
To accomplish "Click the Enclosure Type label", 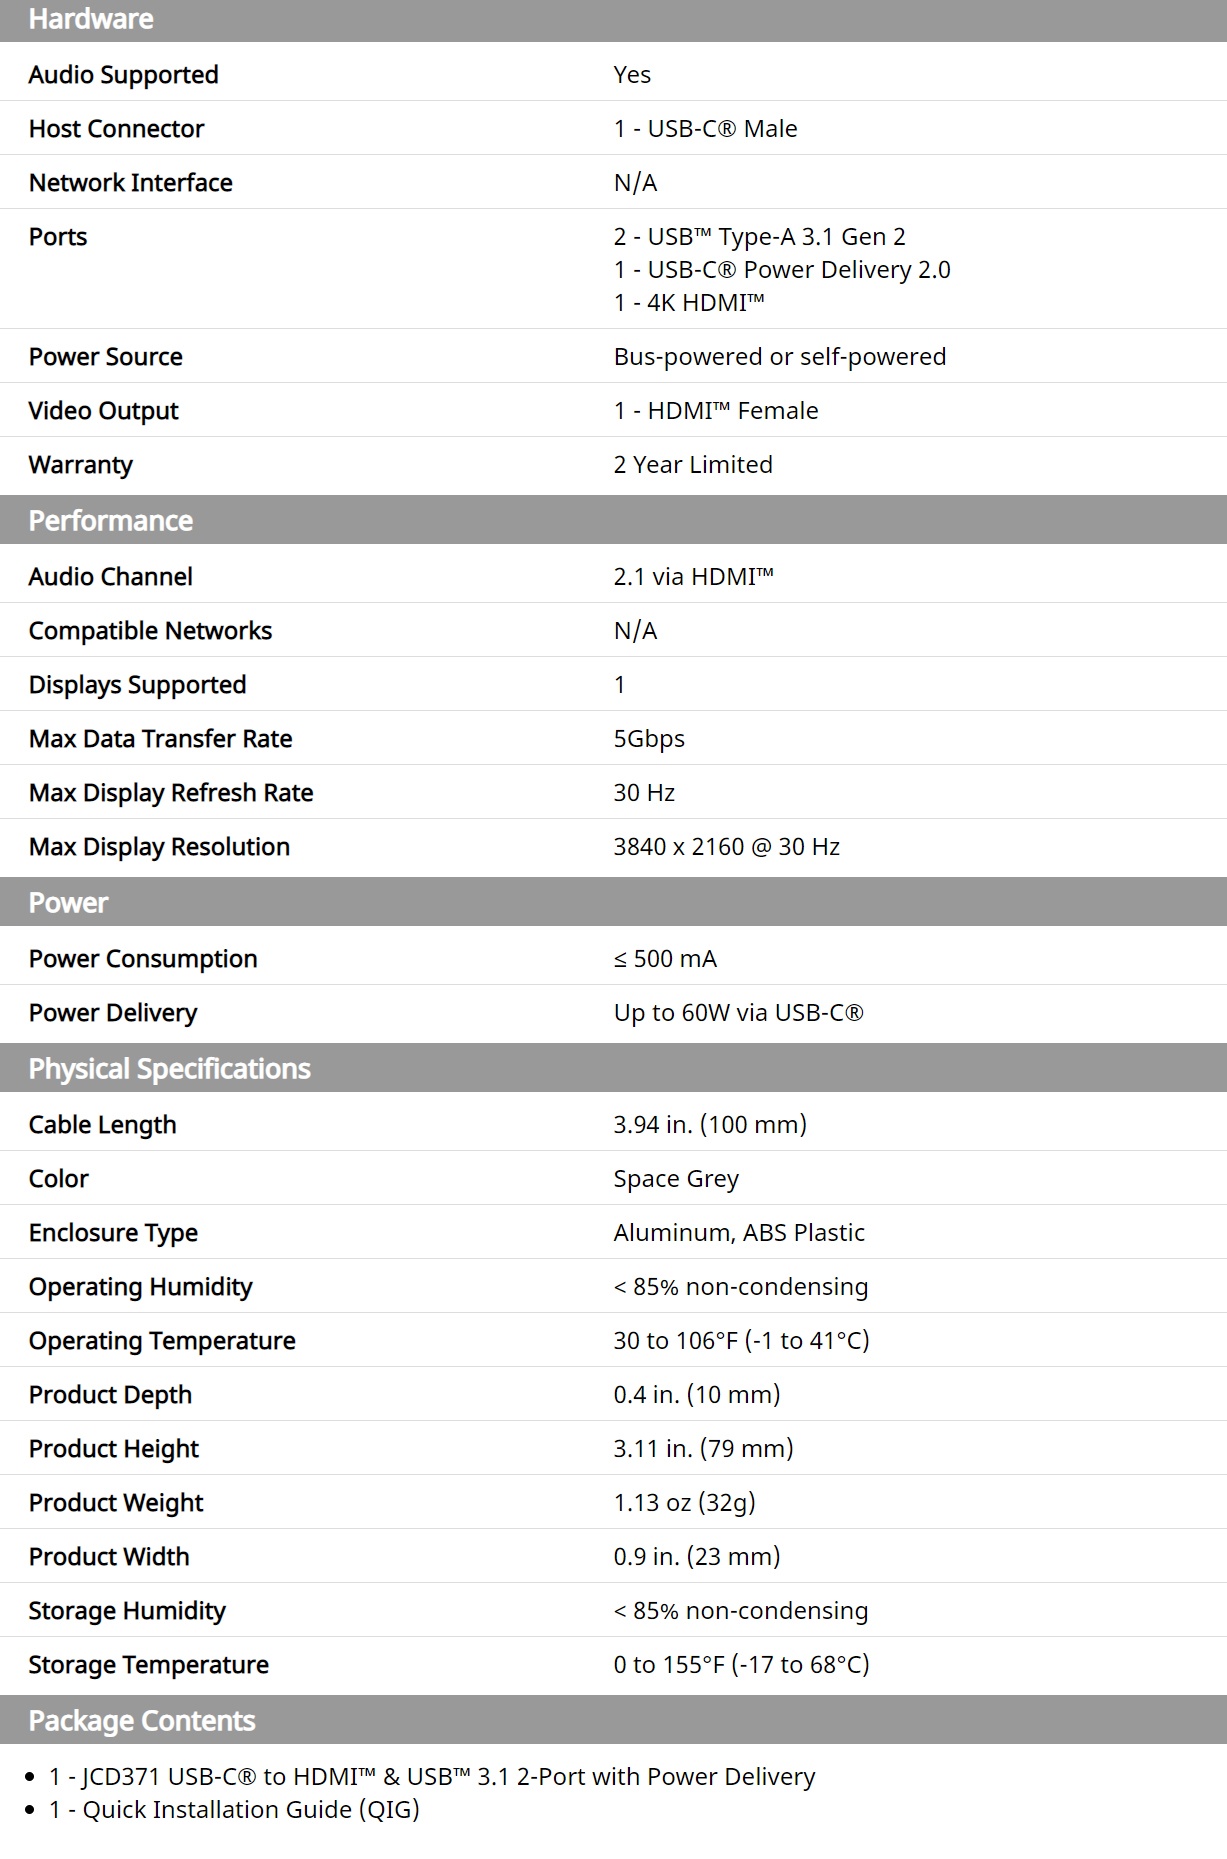I will [x=113, y=1232].
